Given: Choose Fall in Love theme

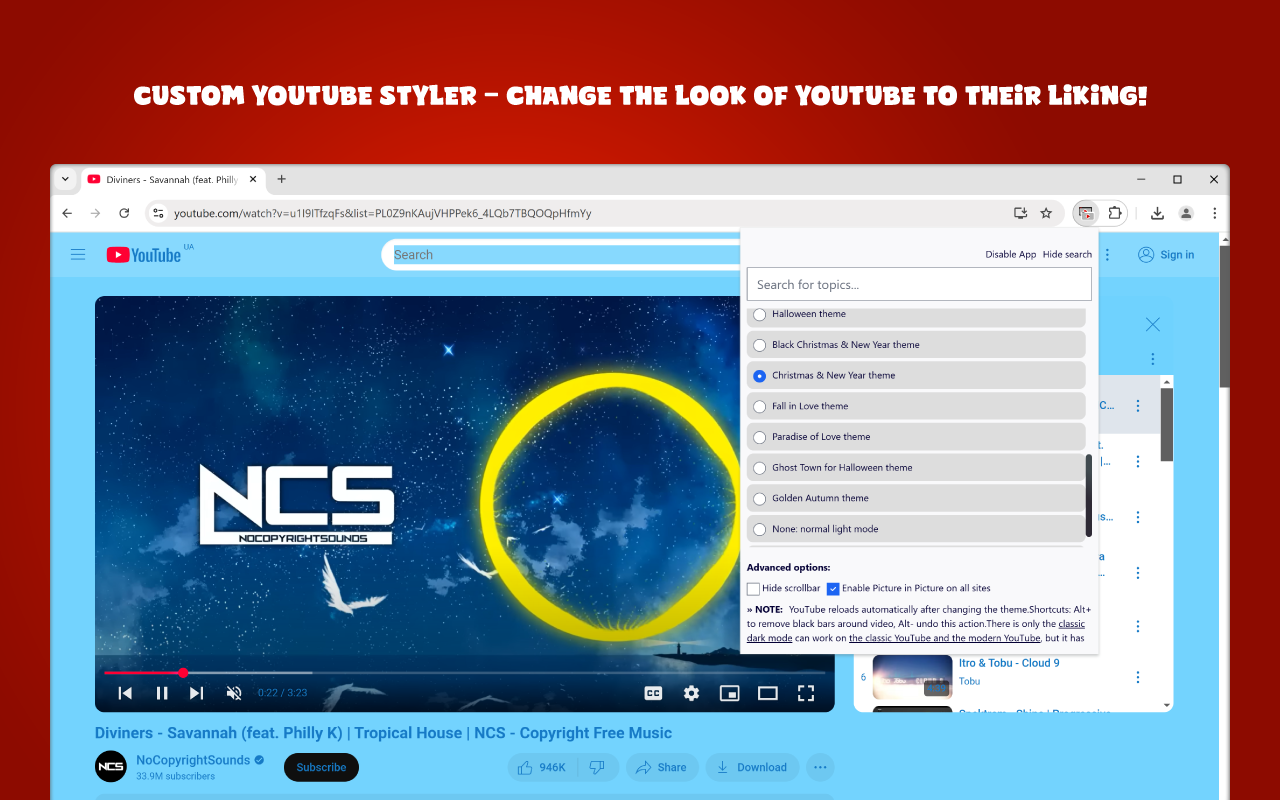Looking at the screenshot, I should click(760, 406).
